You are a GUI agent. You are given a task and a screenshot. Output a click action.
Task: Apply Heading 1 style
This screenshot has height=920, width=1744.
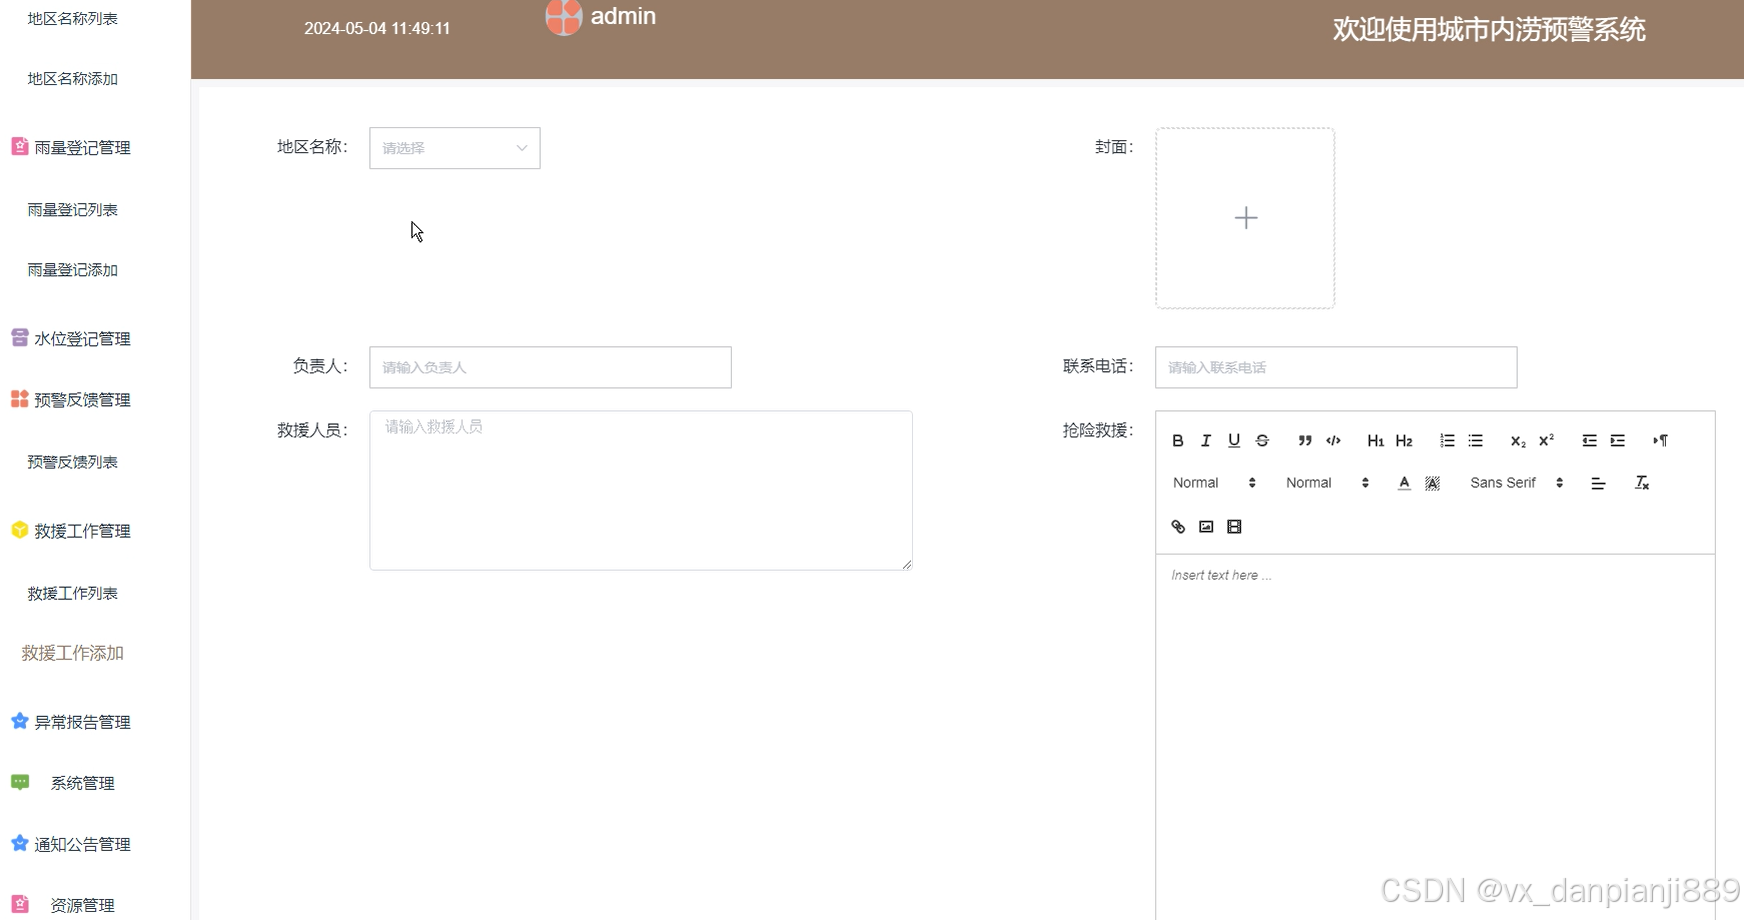[1376, 441]
